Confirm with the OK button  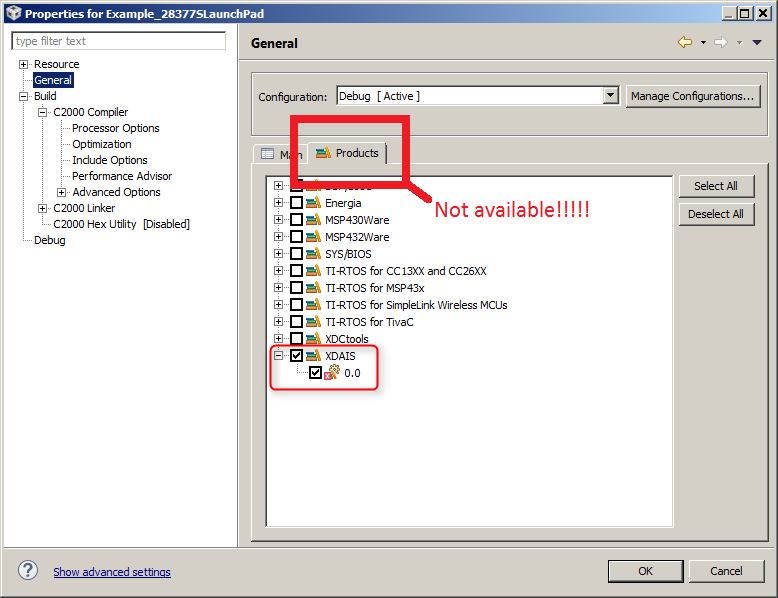coord(646,571)
